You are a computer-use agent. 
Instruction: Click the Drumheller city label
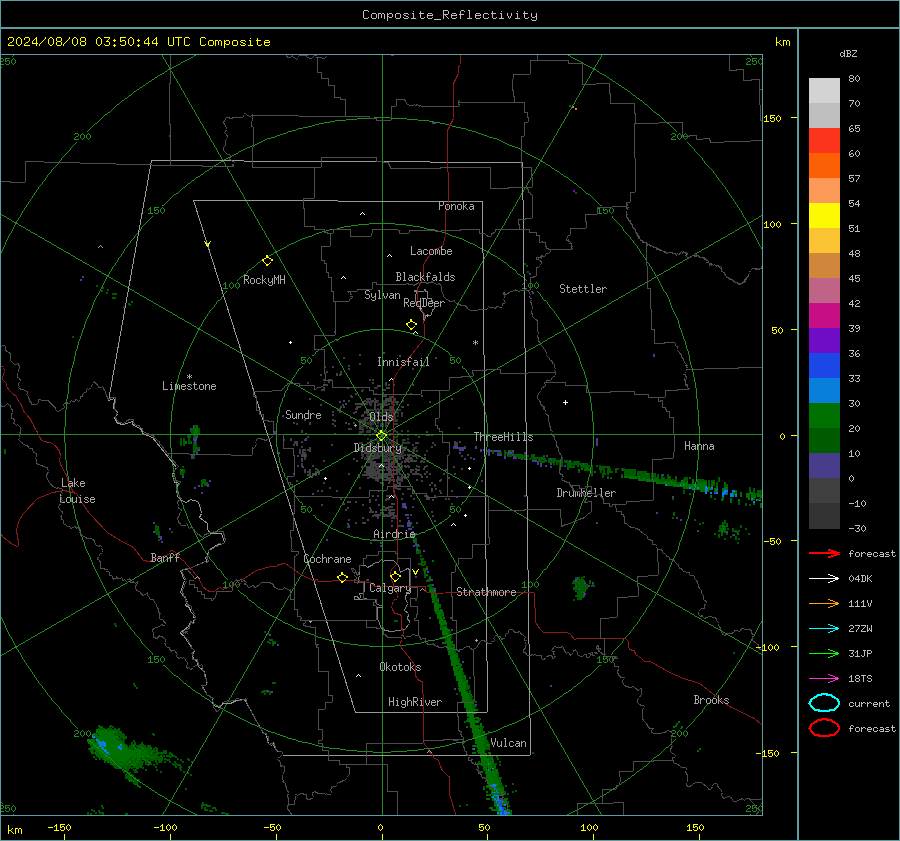tap(586, 493)
